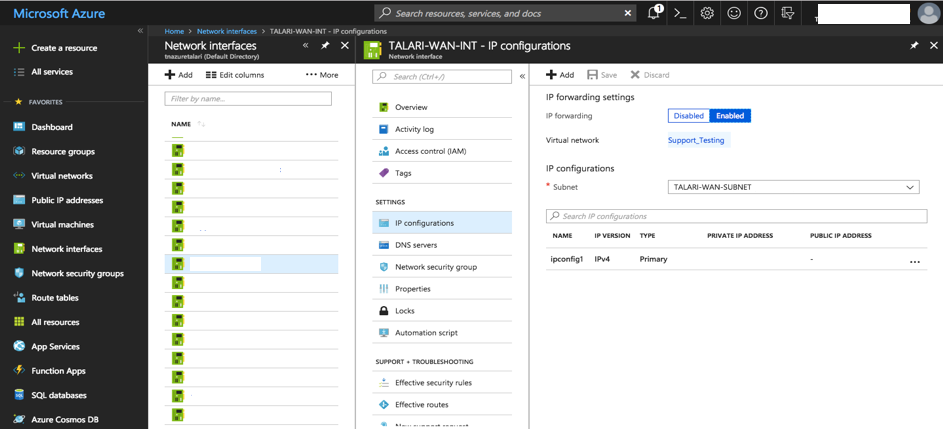
Task: Clear the top search box with X
Action: coord(628,13)
